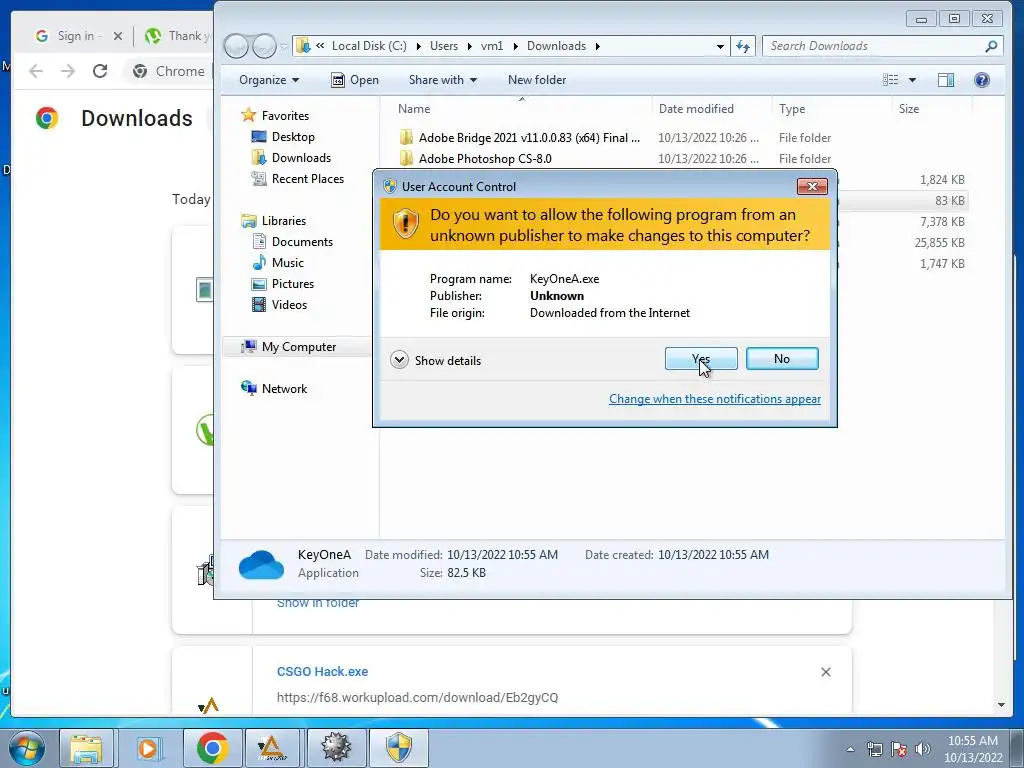Close the User Account Control dialog
Viewport: 1024px width, 768px height.
(x=812, y=186)
